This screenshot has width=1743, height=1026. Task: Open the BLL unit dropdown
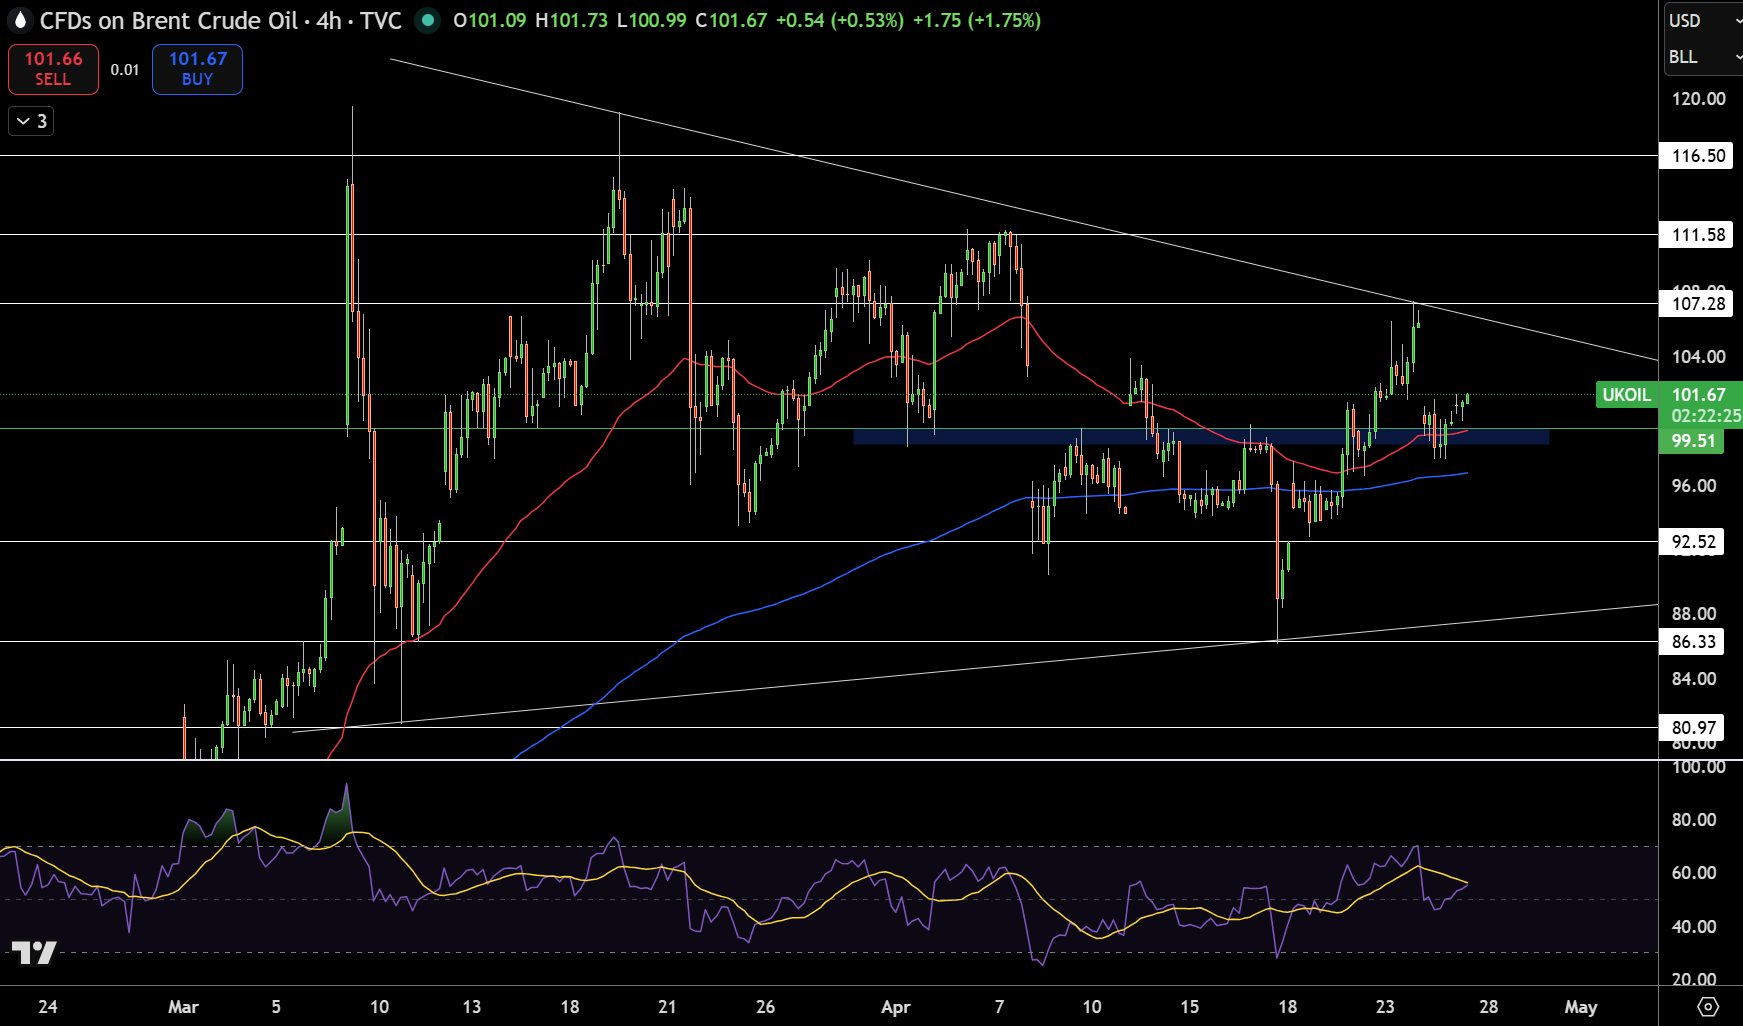(x=1703, y=56)
